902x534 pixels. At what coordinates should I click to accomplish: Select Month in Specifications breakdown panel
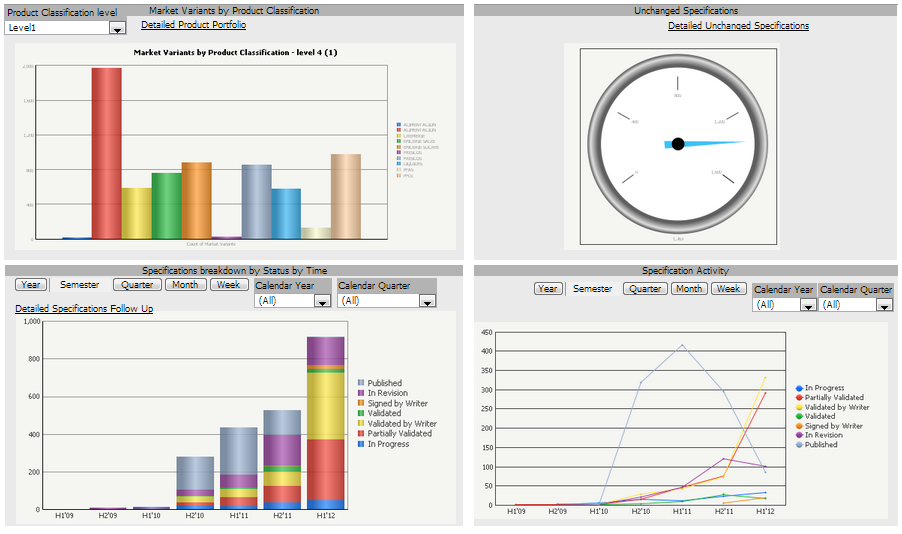[x=184, y=285]
